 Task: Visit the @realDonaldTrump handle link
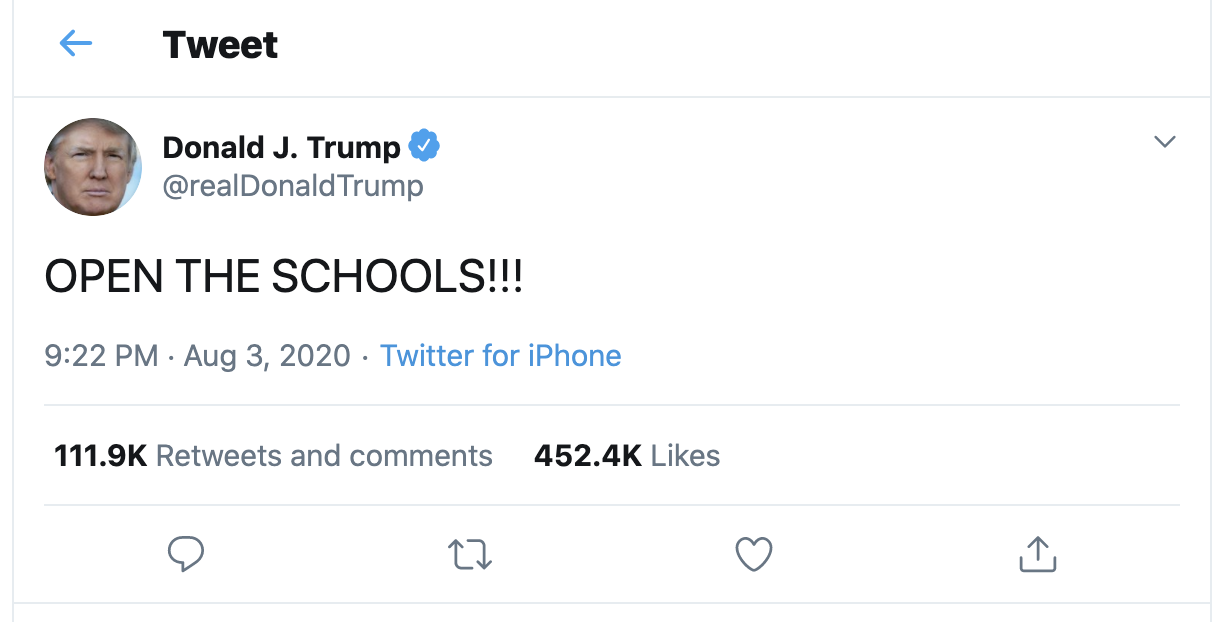293,186
